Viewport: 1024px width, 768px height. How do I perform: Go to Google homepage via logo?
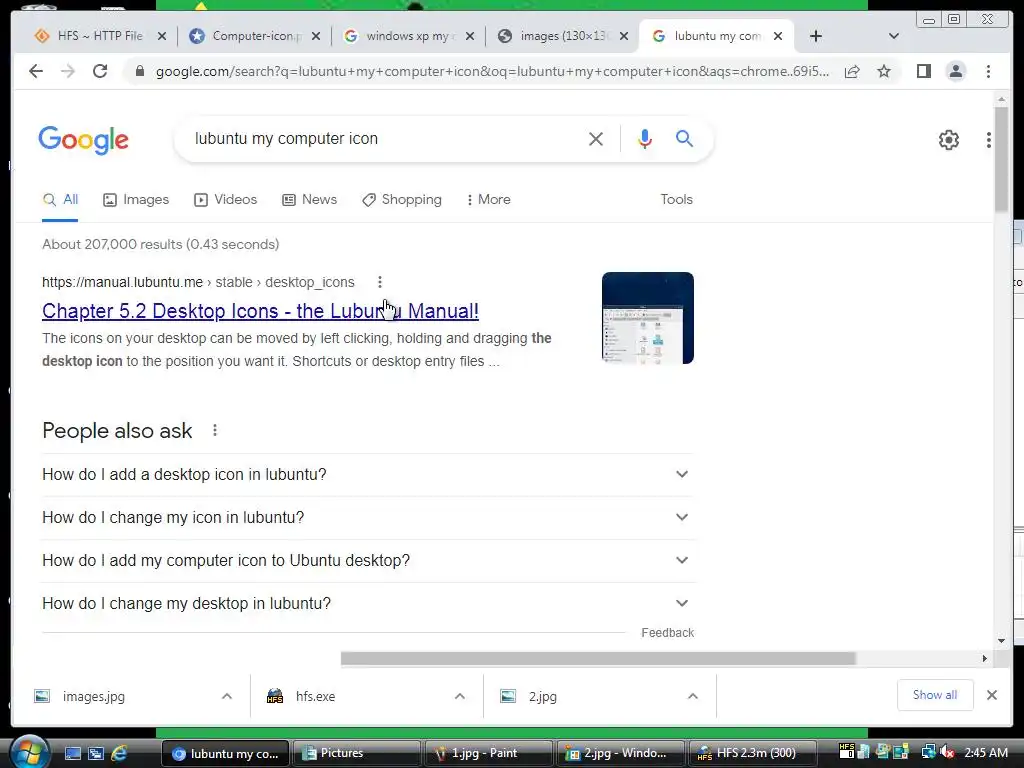[x=84, y=140]
